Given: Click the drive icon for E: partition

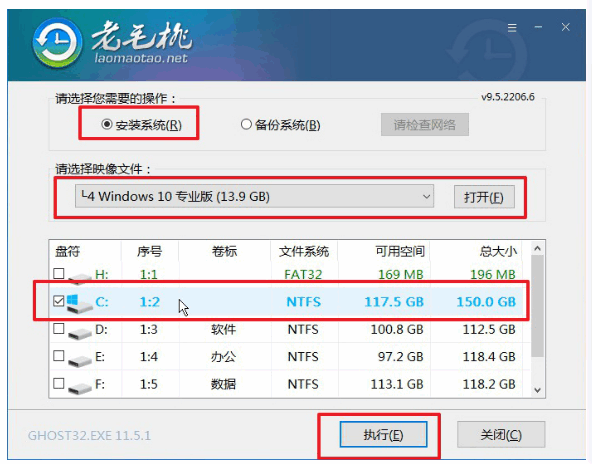Looking at the screenshot, I should 80,360.
